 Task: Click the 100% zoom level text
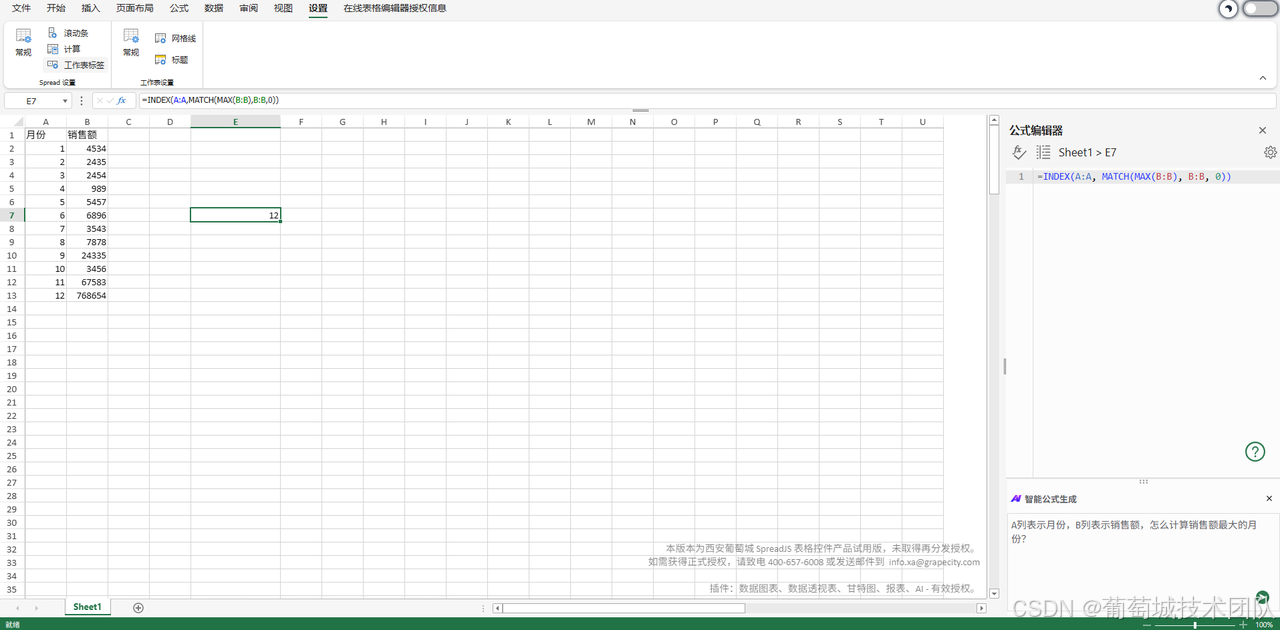(x=1264, y=625)
